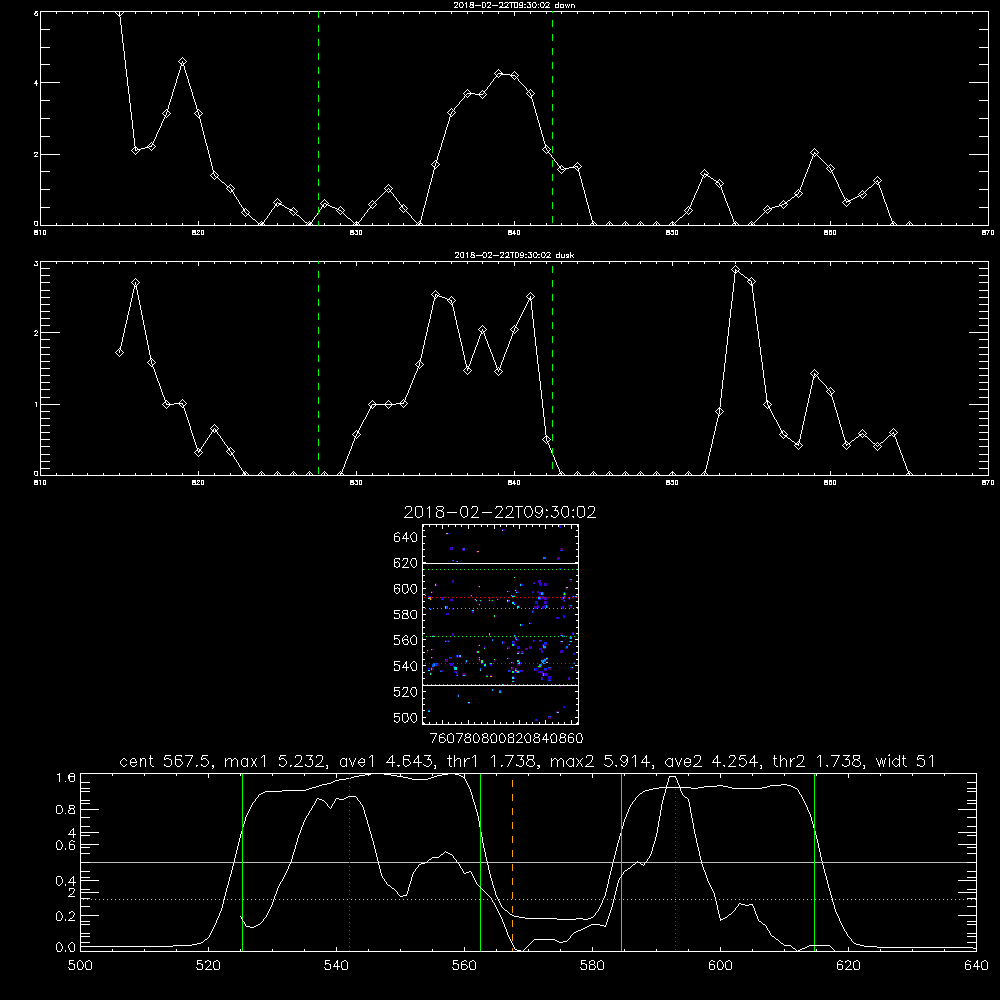1000x1000 pixels.
Task: Click the red dotted line near 593 in bottom plot
Action: [x=675, y=861]
